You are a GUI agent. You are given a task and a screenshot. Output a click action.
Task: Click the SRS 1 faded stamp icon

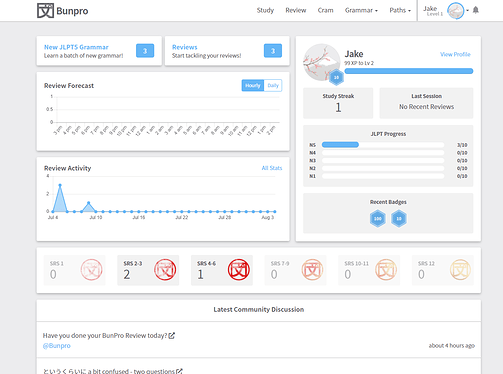click(x=91, y=270)
